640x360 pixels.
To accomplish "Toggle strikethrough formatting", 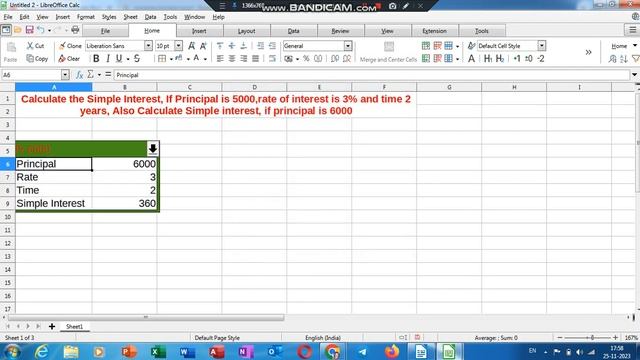I will coord(137,59).
